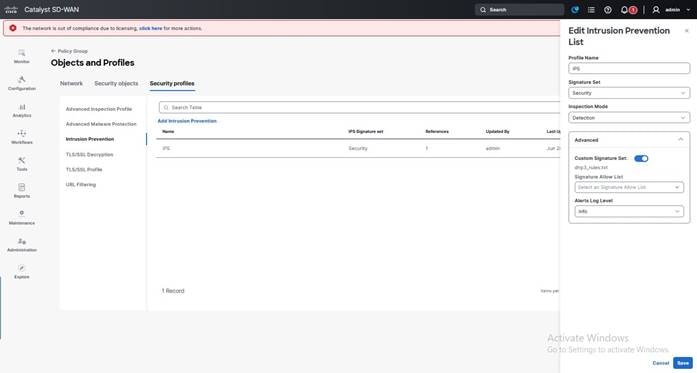This screenshot has width=697, height=373.
Task: Select TLS/SSL Profile menu item
Action: tap(84, 169)
